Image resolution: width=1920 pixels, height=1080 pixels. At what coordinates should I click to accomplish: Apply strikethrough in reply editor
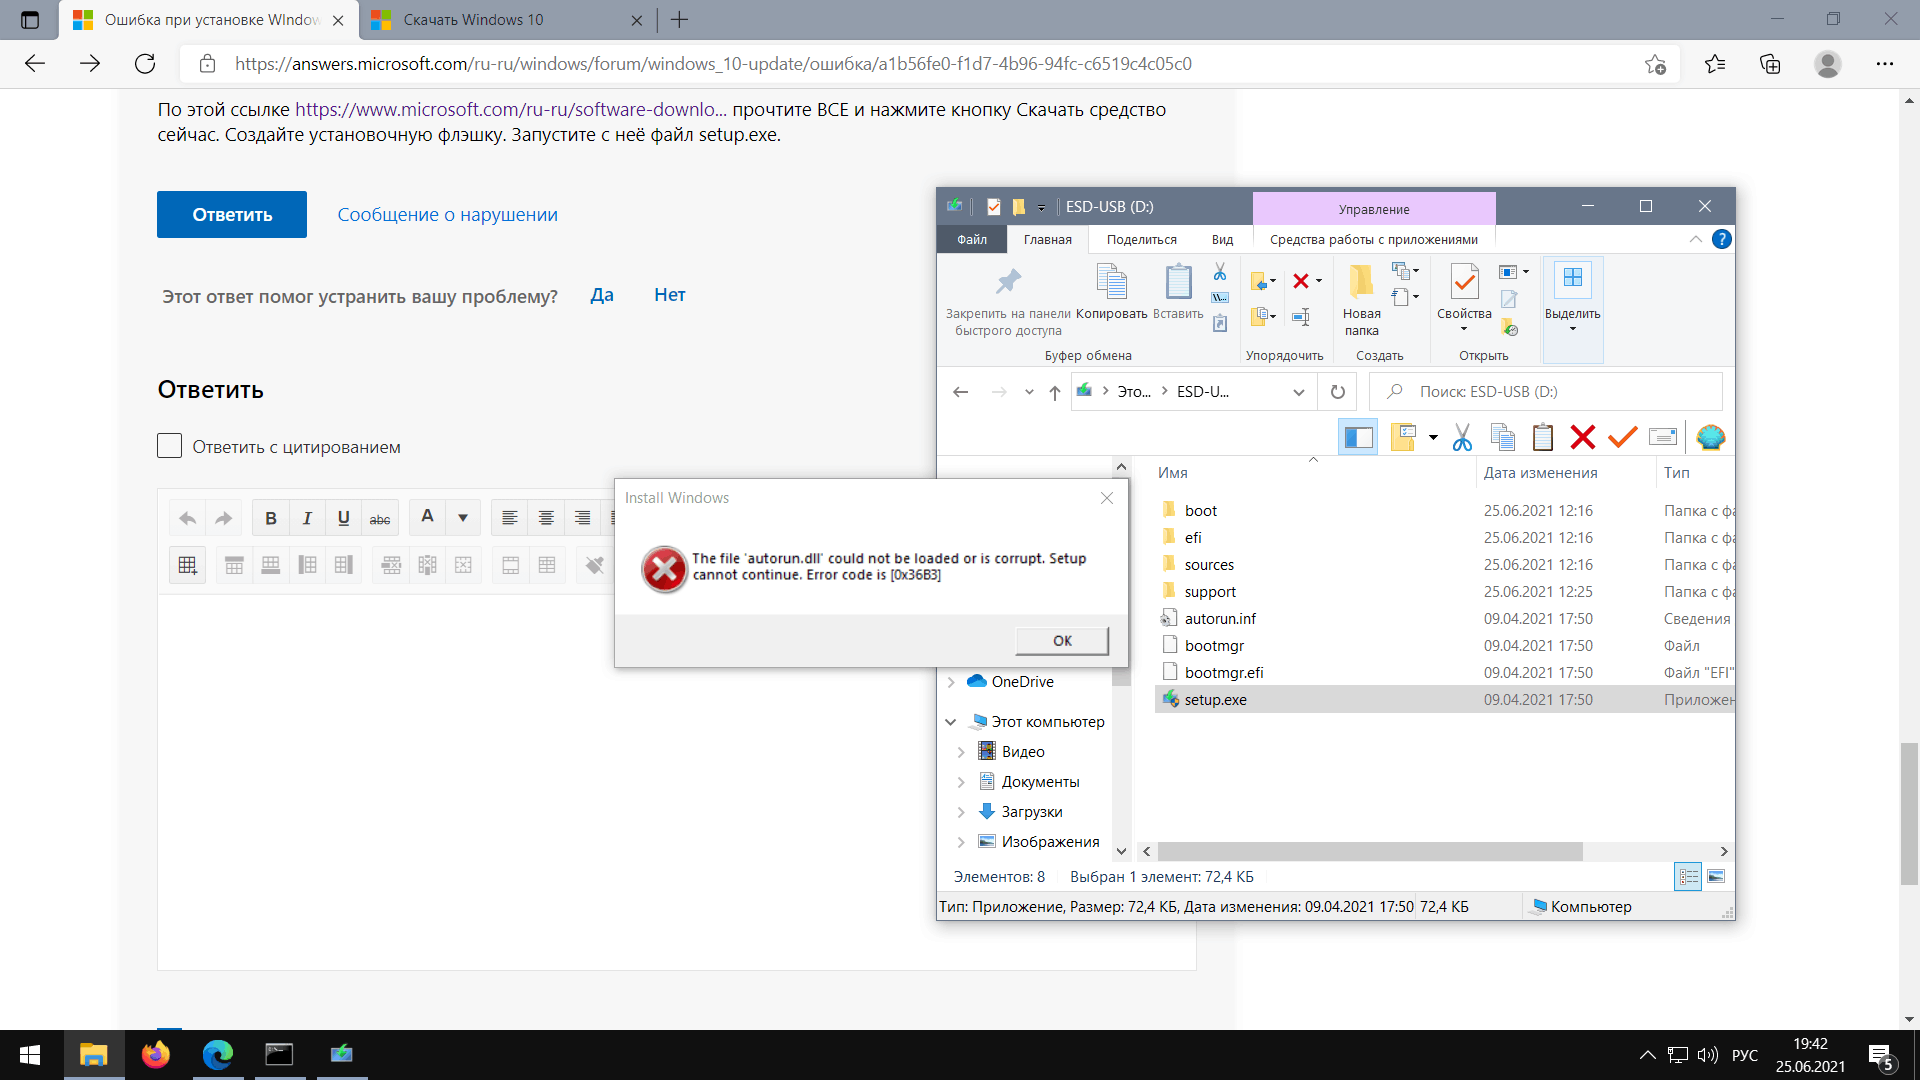pos(380,518)
